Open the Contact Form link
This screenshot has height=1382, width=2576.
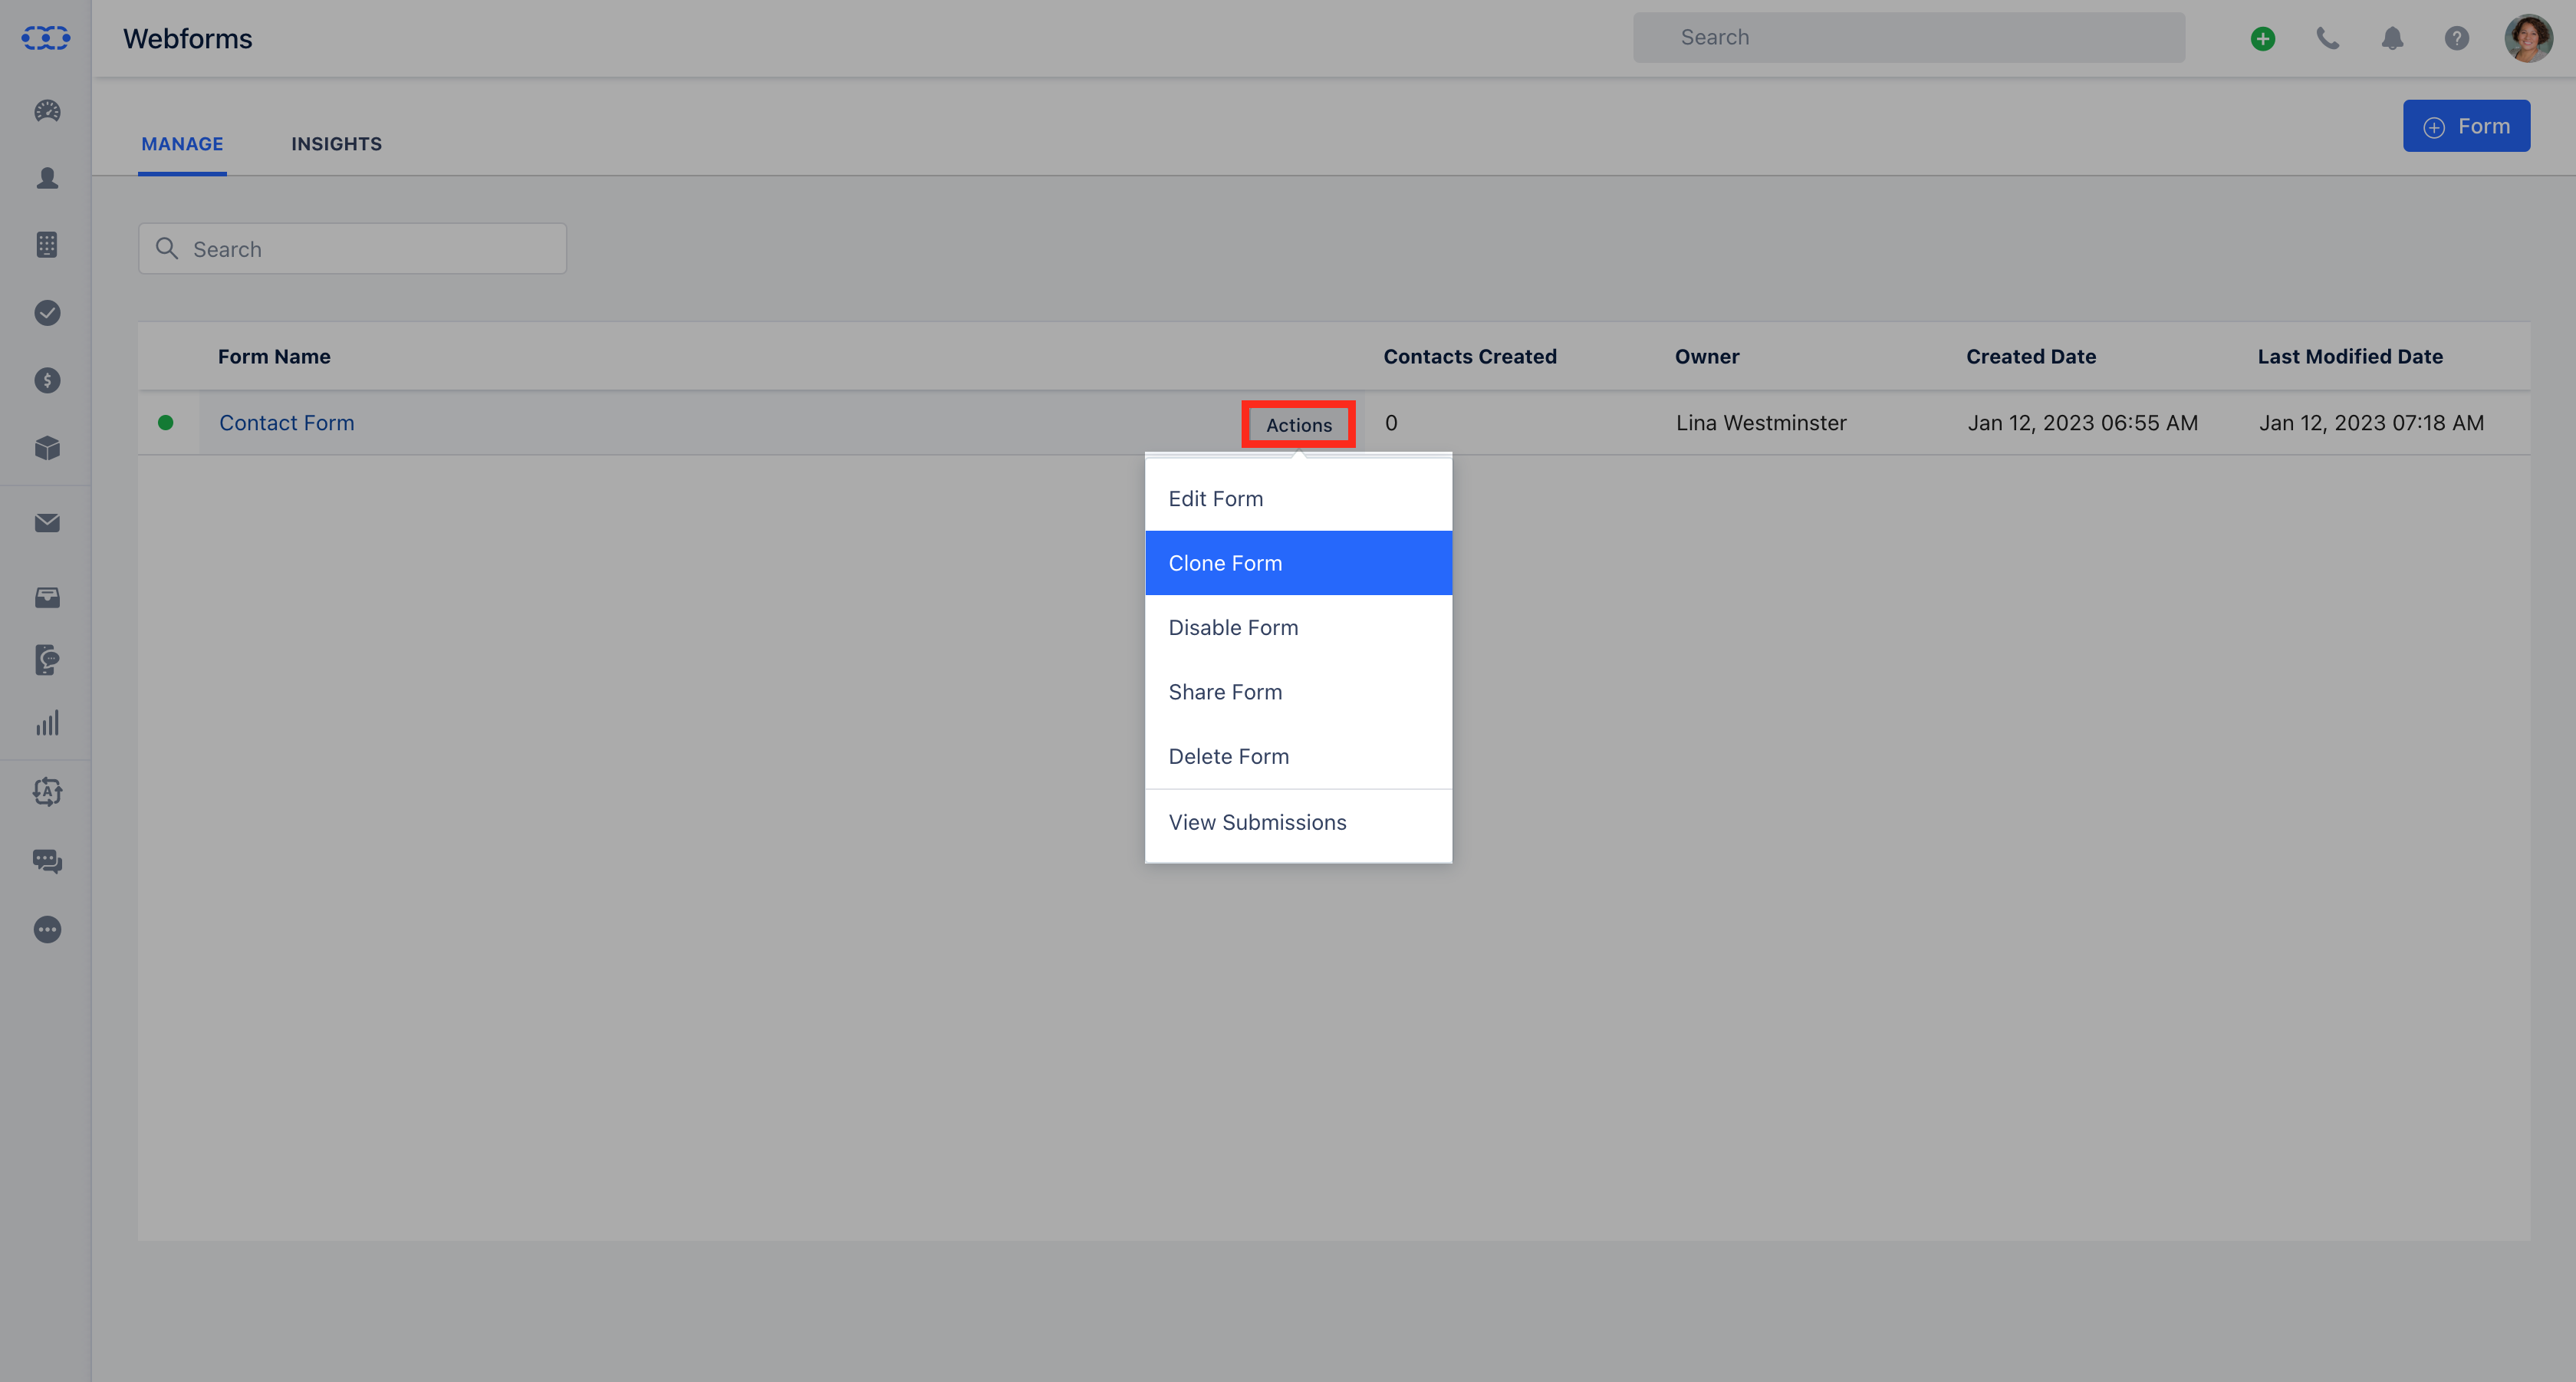(286, 423)
